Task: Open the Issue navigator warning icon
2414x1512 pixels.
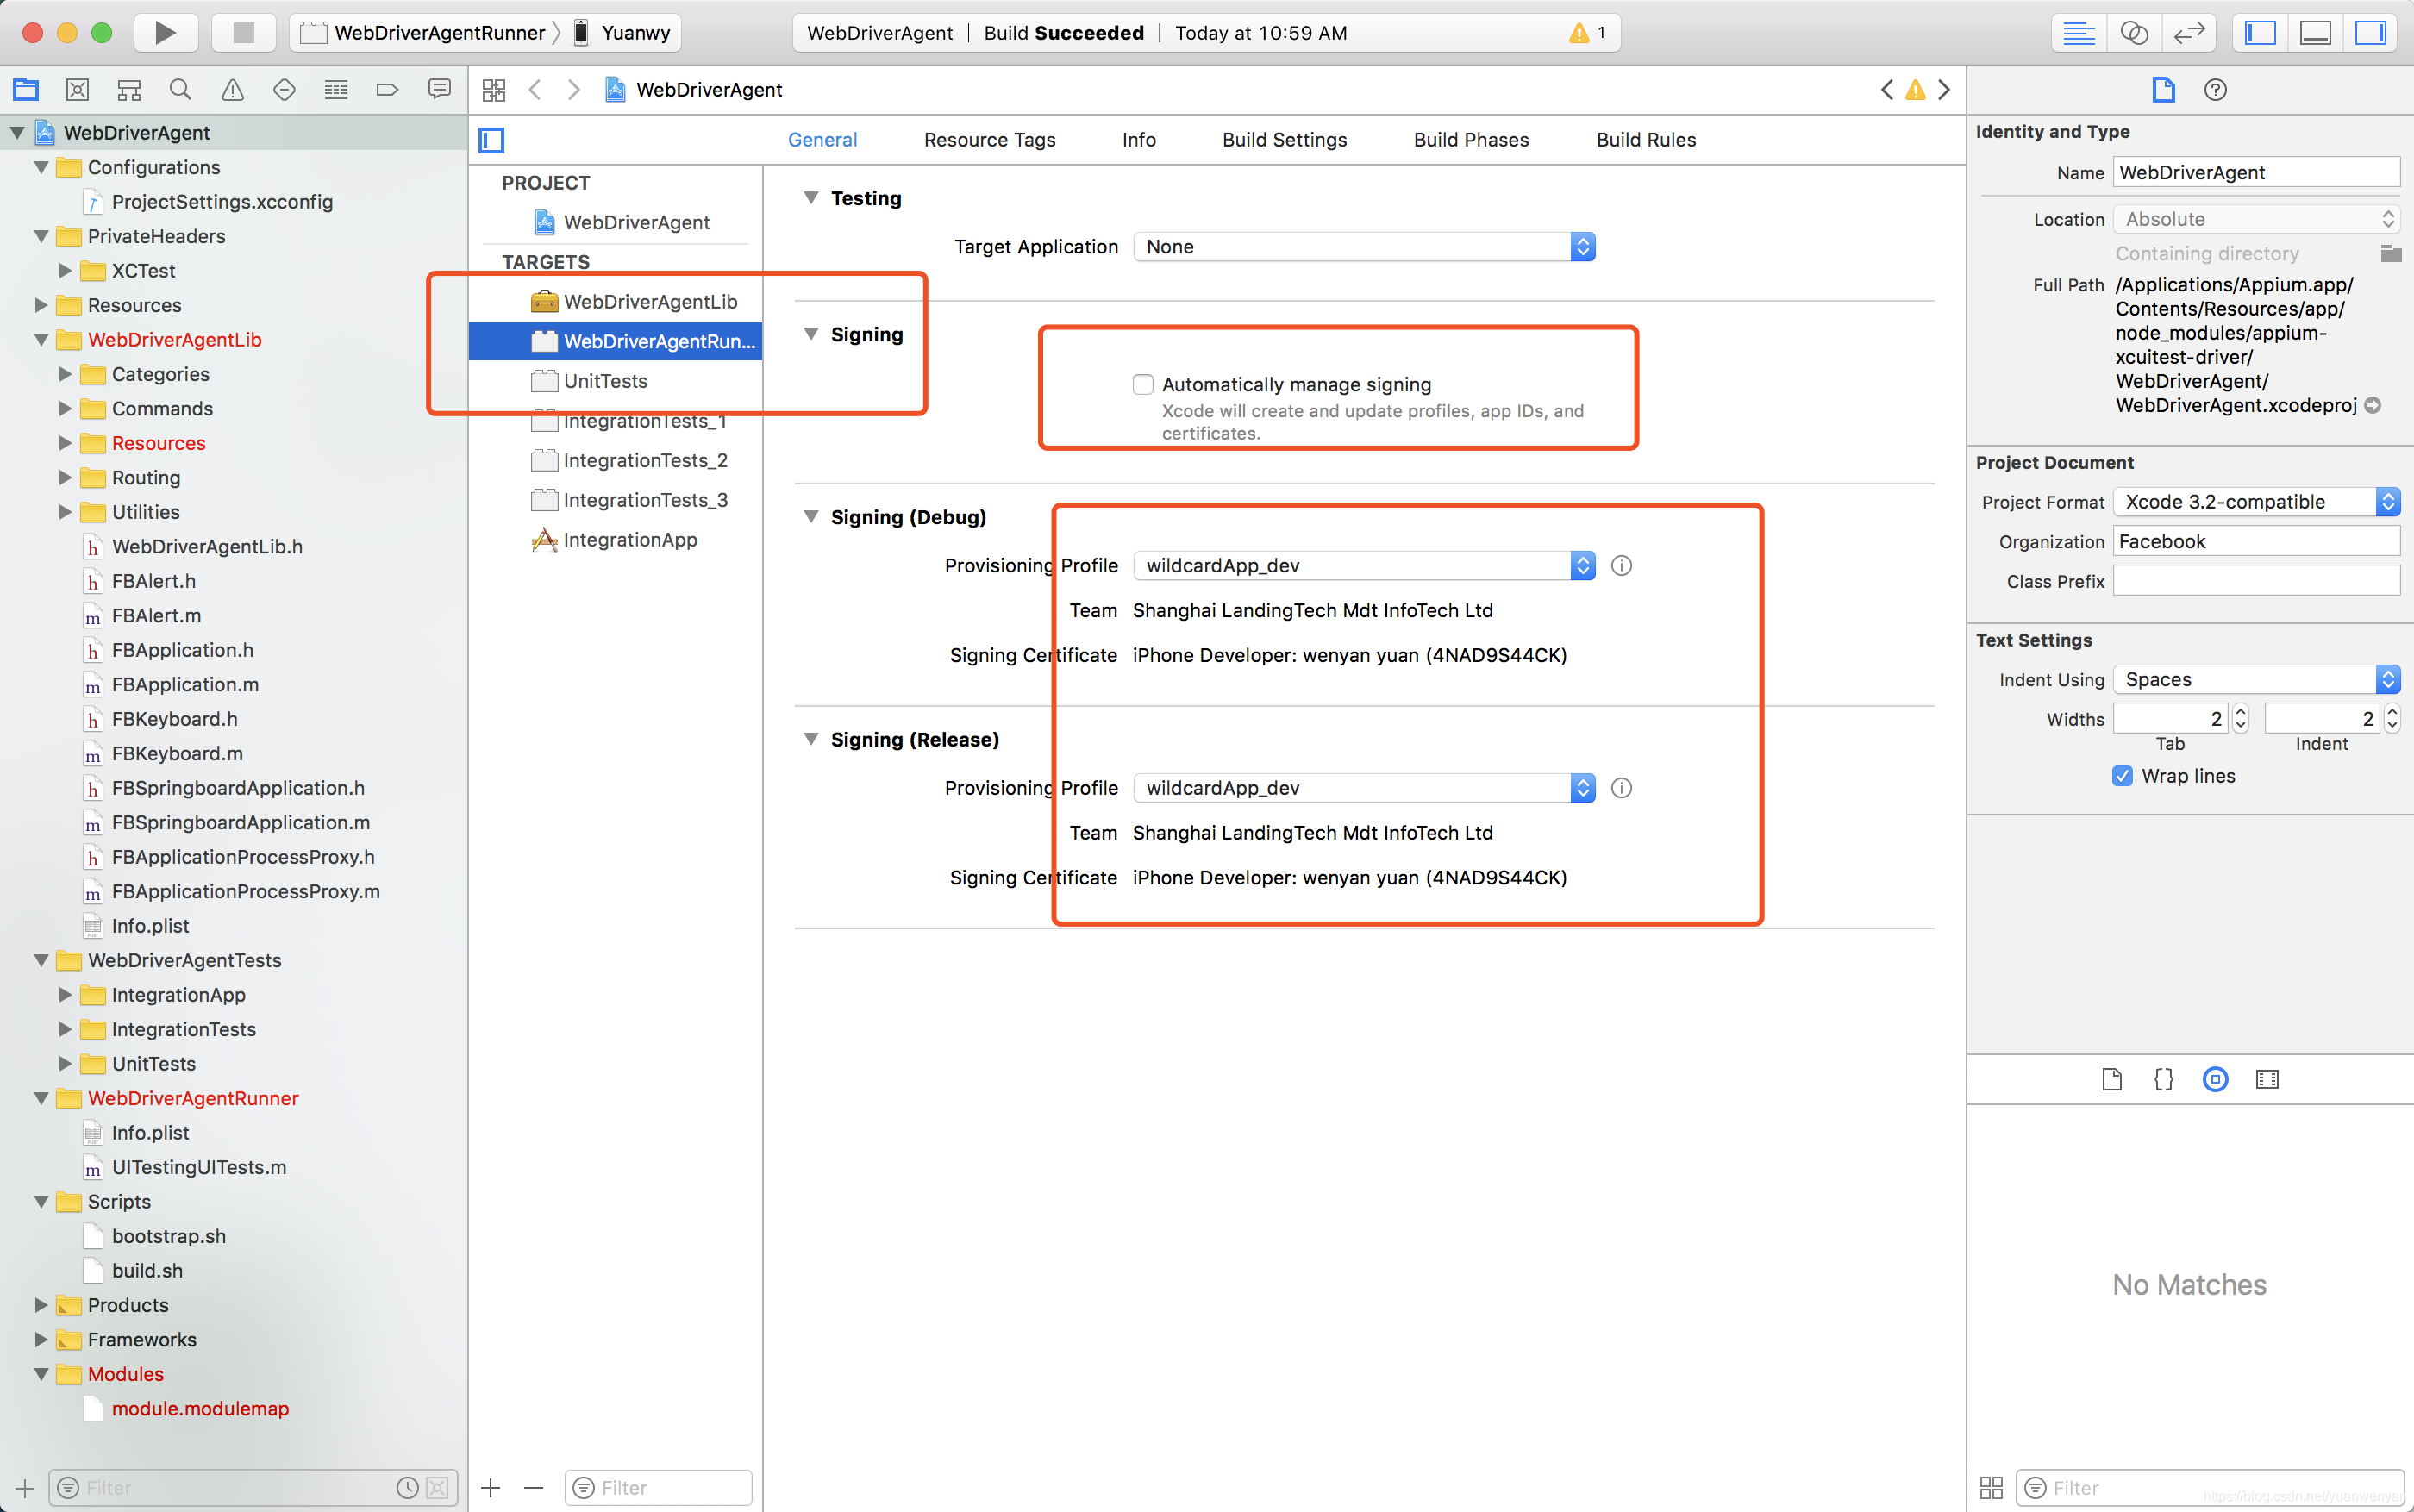Action: tap(232, 90)
